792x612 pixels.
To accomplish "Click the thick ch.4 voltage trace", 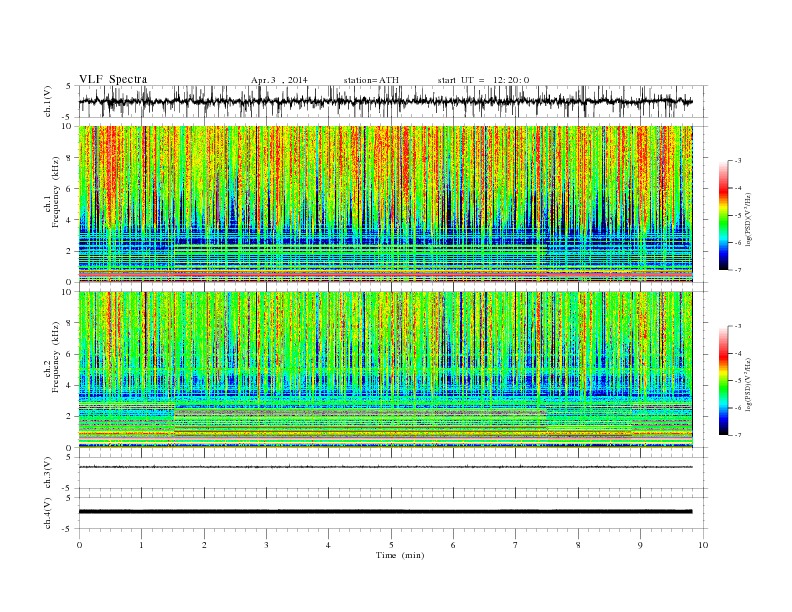I will click(x=385, y=512).
